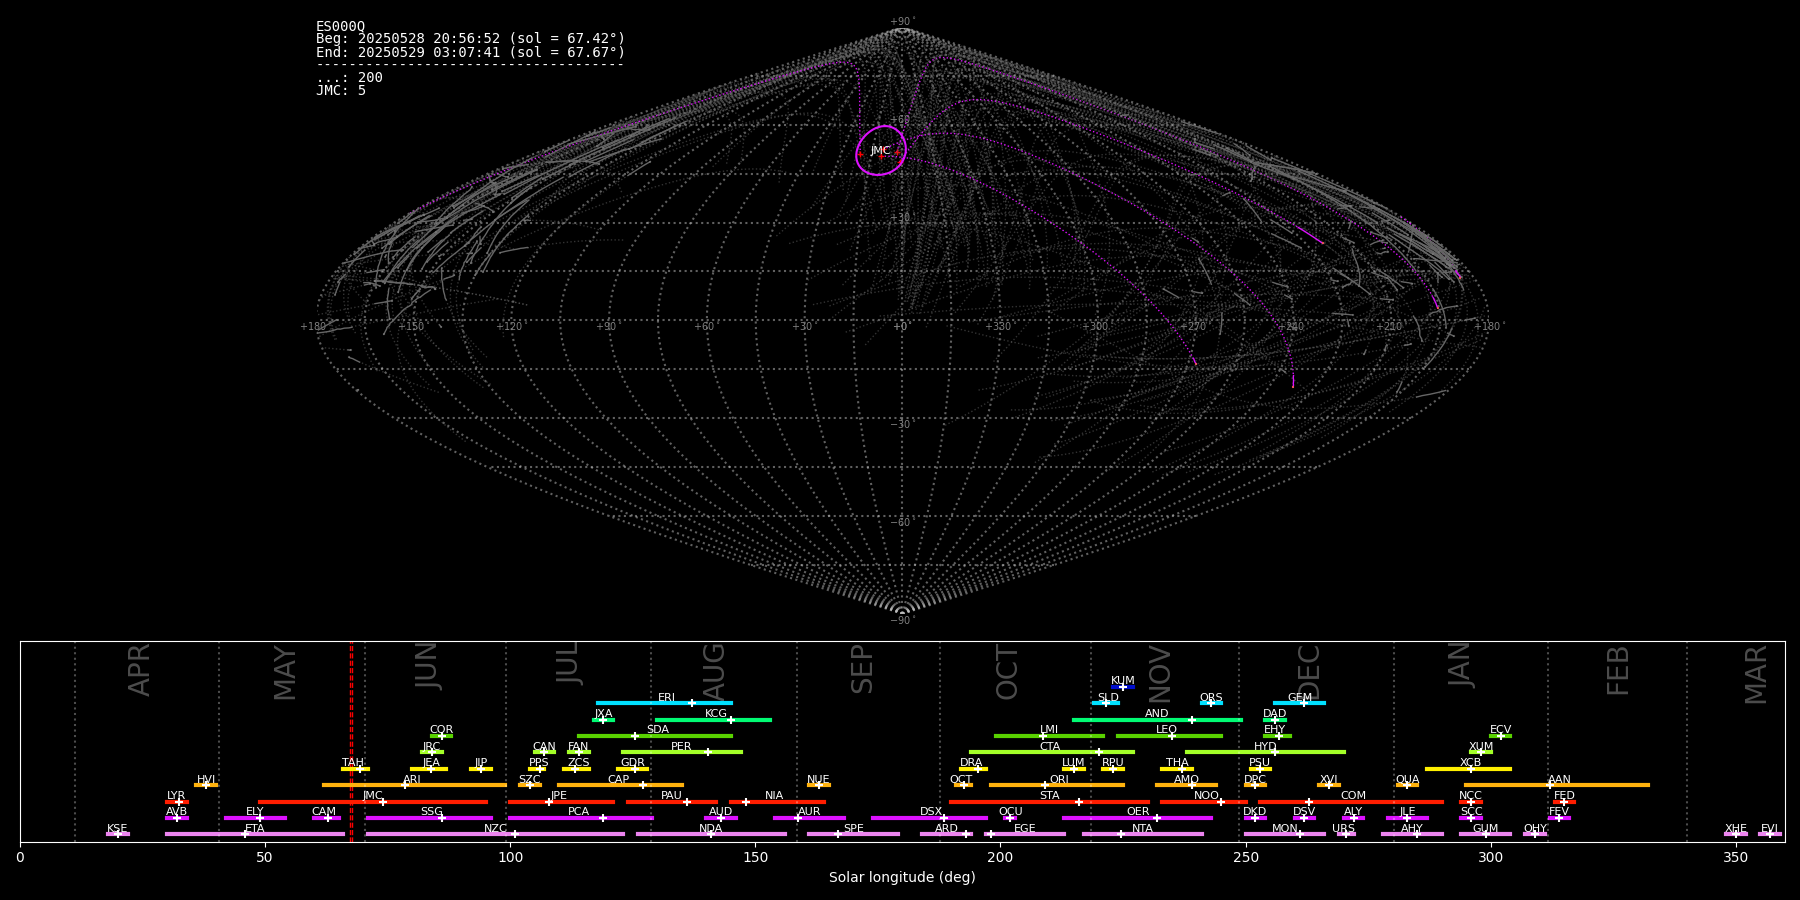Click the AUR shower label
Viewport: 1800px width, 900px height.
[x=809, y=812]
